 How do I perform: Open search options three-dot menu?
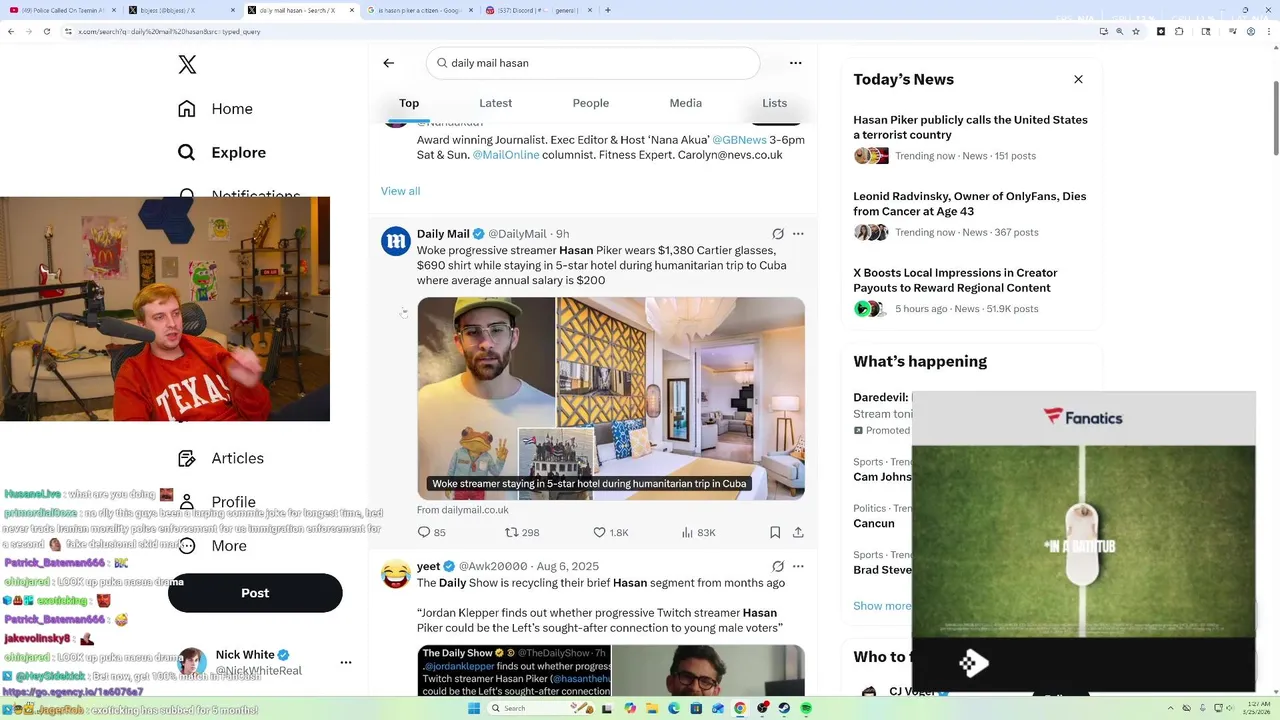pyautogui.click(x=796, y=63)
